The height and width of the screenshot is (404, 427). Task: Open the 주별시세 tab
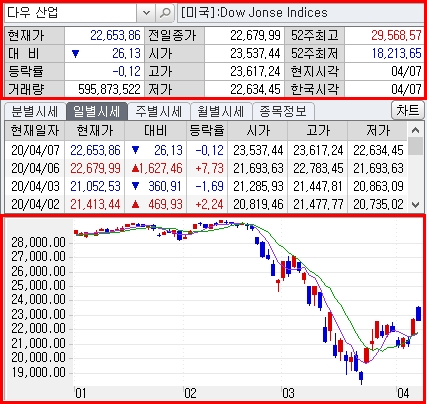[x=159, y=111]
